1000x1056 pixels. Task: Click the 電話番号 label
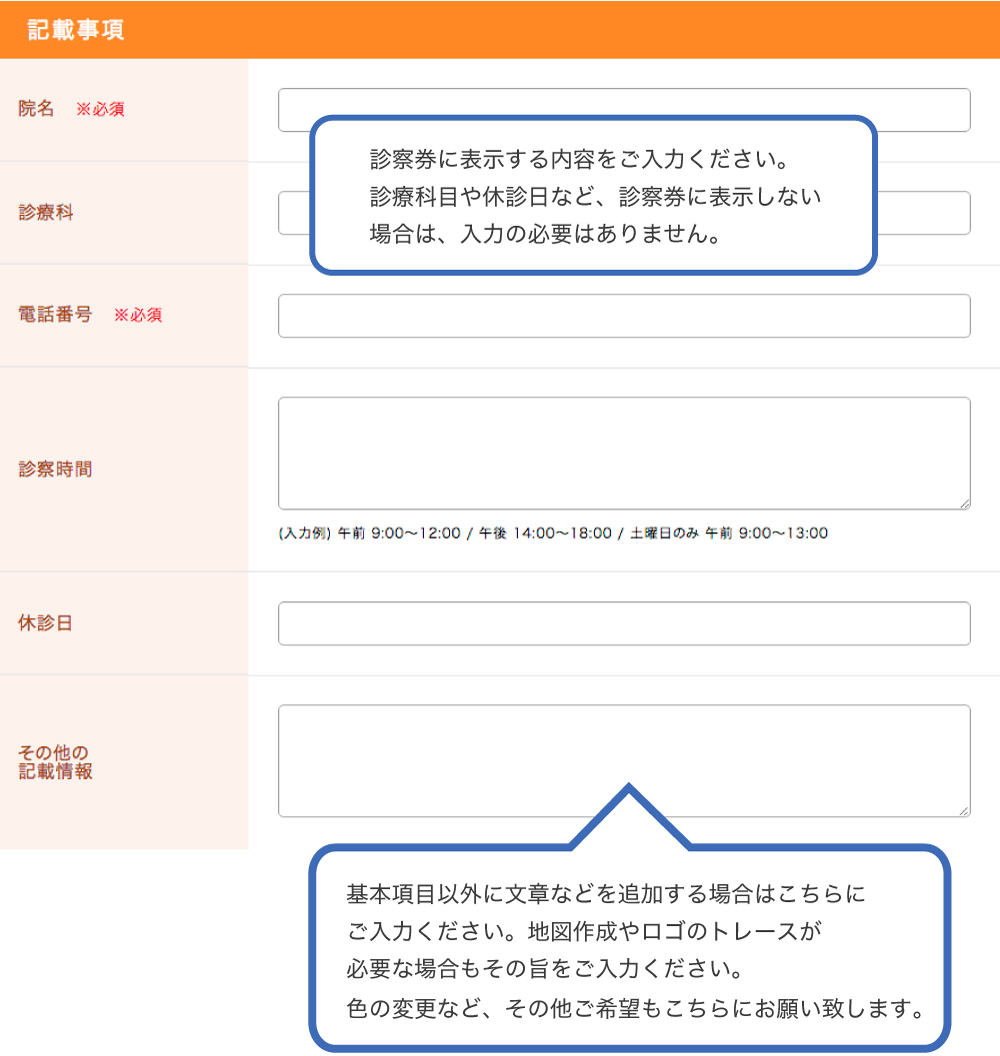pyautogui.click(x=55, y=315)
